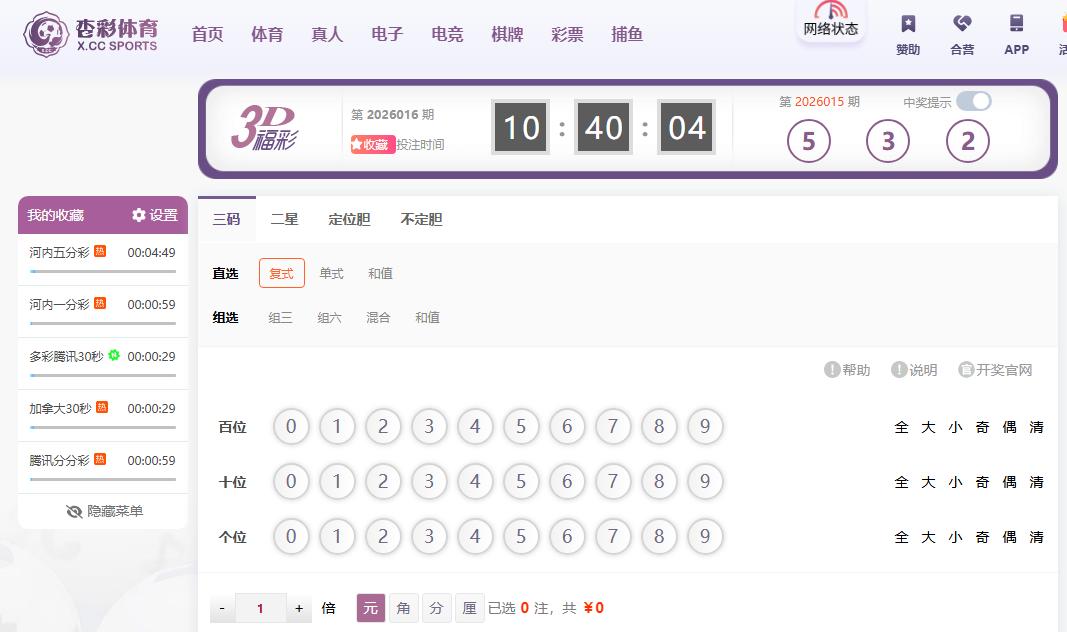Click the 赞助 sponsor bookmark icon
Image resolution: width=1067 pixels, height=632 pixels.
click(907, 24)
